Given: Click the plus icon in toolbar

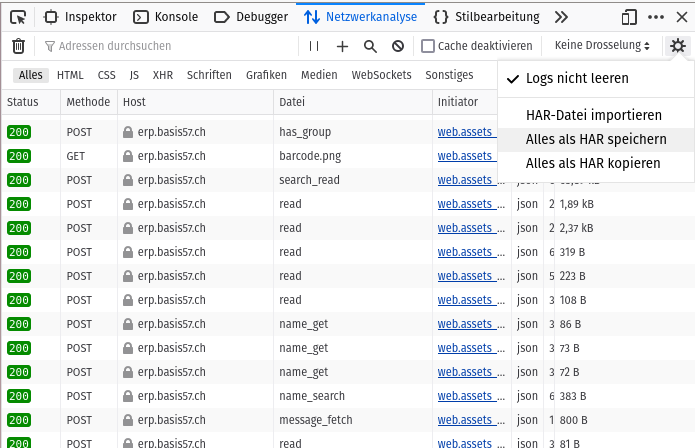Looking at the screenshot, I should [342, 46].
